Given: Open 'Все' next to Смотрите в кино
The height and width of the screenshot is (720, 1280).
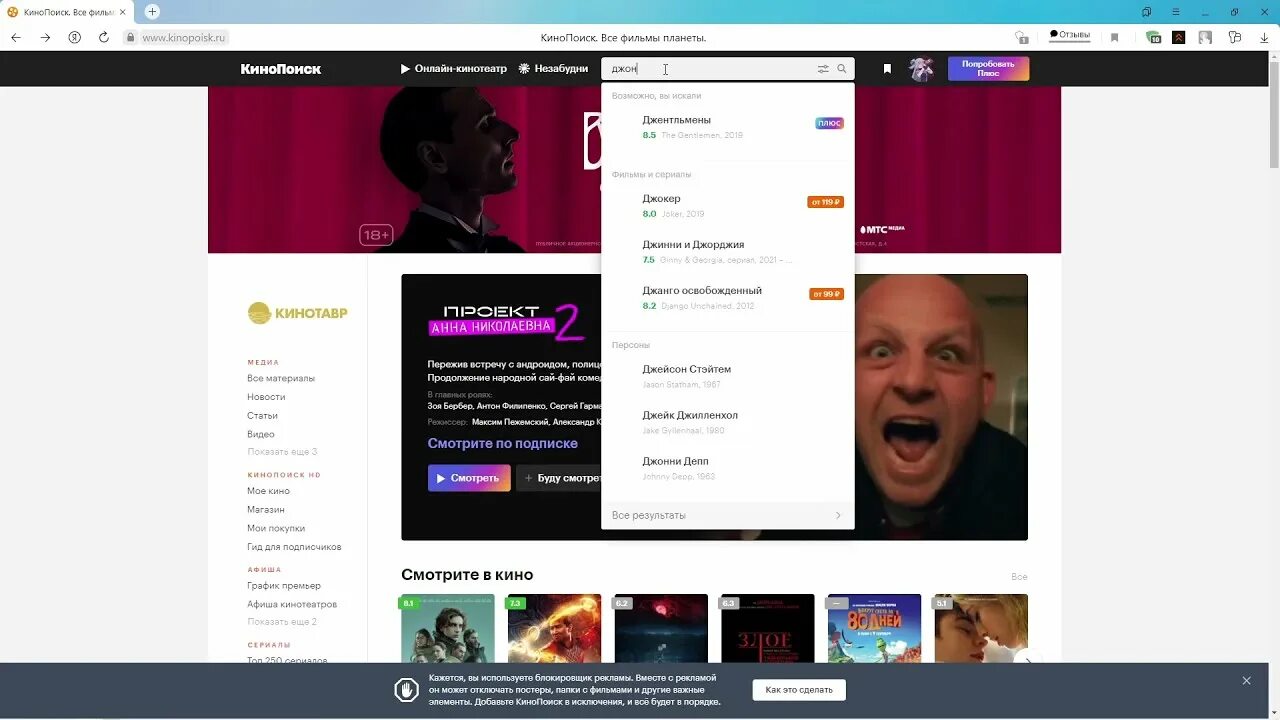Looking at the screenshot, I should [x=1019, y=577].
